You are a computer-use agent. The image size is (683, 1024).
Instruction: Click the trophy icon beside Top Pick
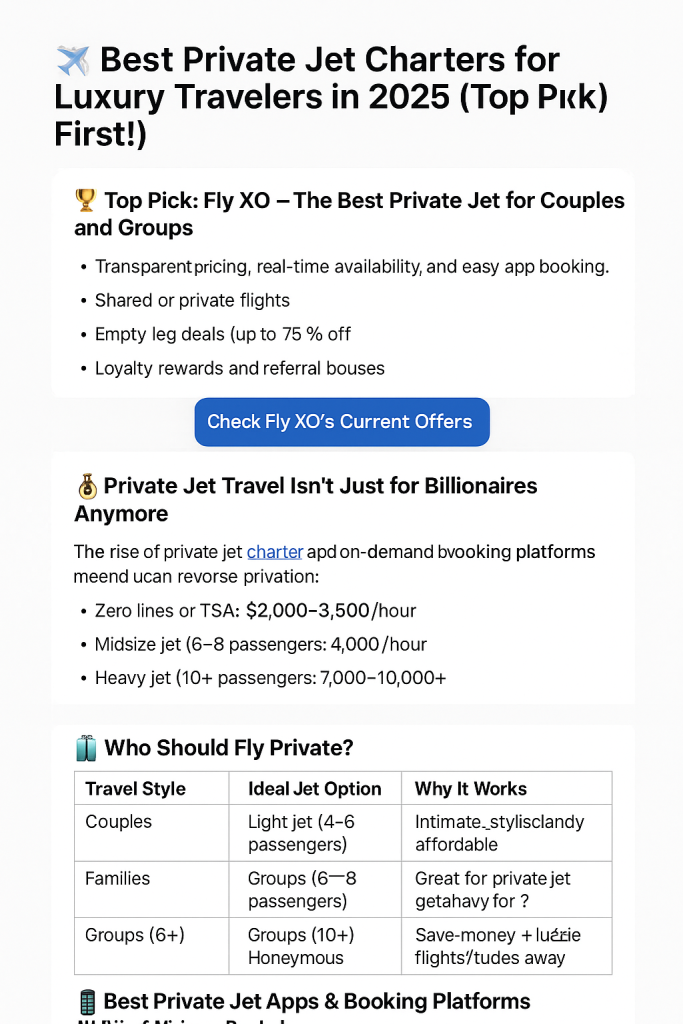(x=86, y=200)
